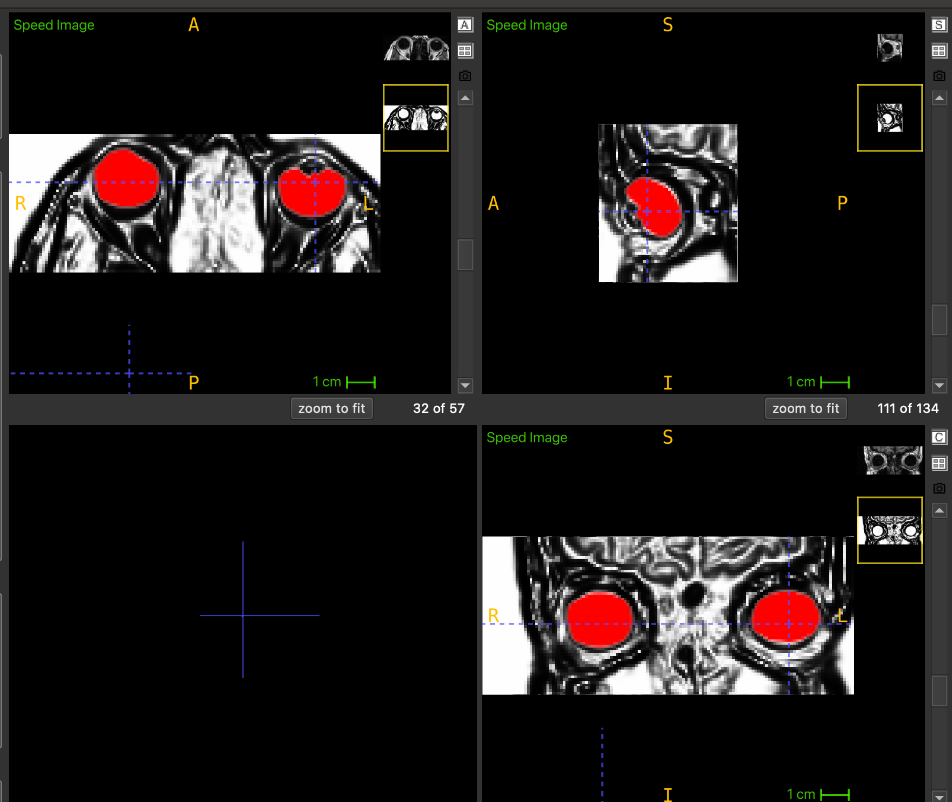The width and height of the screenshot is (952, 802).
Task: Click the sagittal slice slider handle
Action: click(x=938, y=319)
